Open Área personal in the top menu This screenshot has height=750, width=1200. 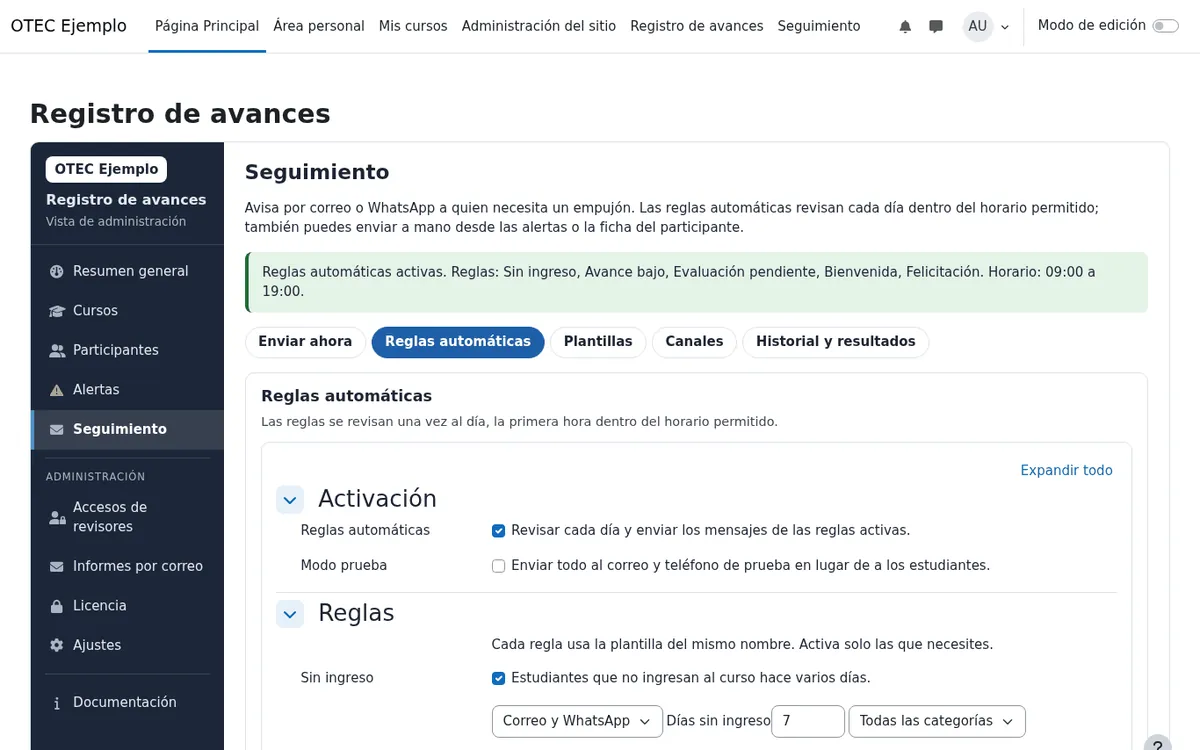pyautogui.click(x=319, y=26)
